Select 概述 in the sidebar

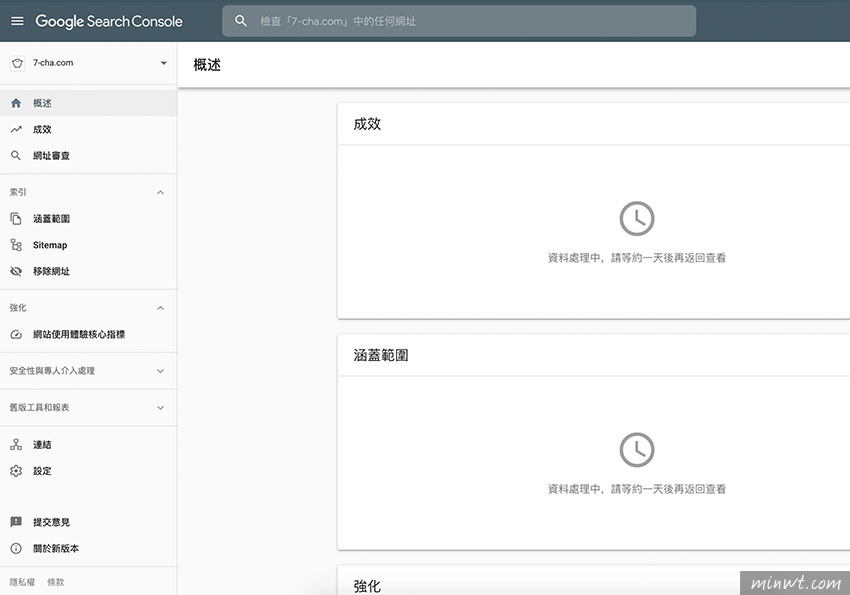pos(88,103)
